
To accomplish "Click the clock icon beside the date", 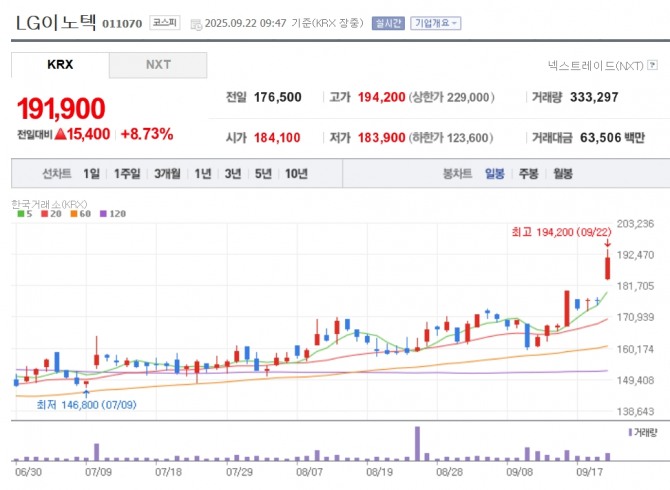I will tap(196, 24).
